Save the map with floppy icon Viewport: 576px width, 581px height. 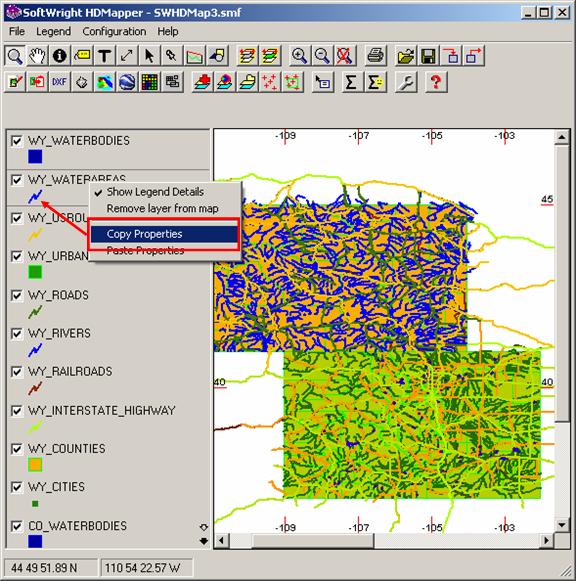(428, 56)
